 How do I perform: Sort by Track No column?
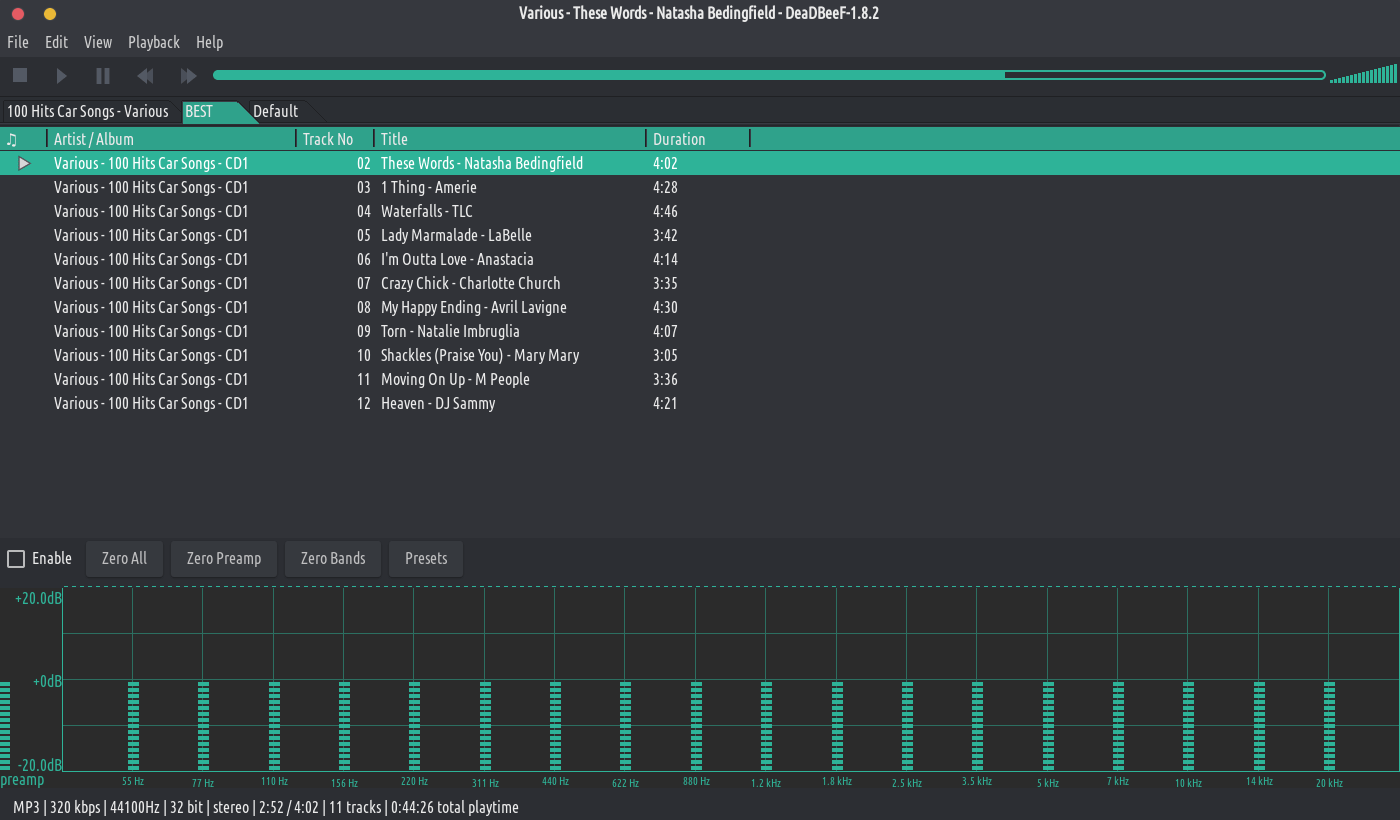[335, 139]
